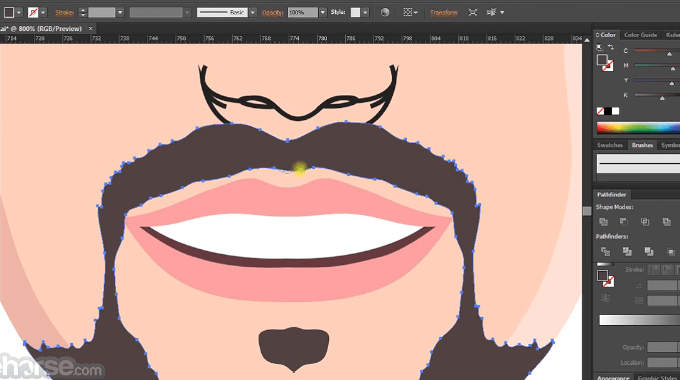Select the Basic brush stroke in Brushes panel
Viewport: 680px width, 380px height.
(638, 164)
